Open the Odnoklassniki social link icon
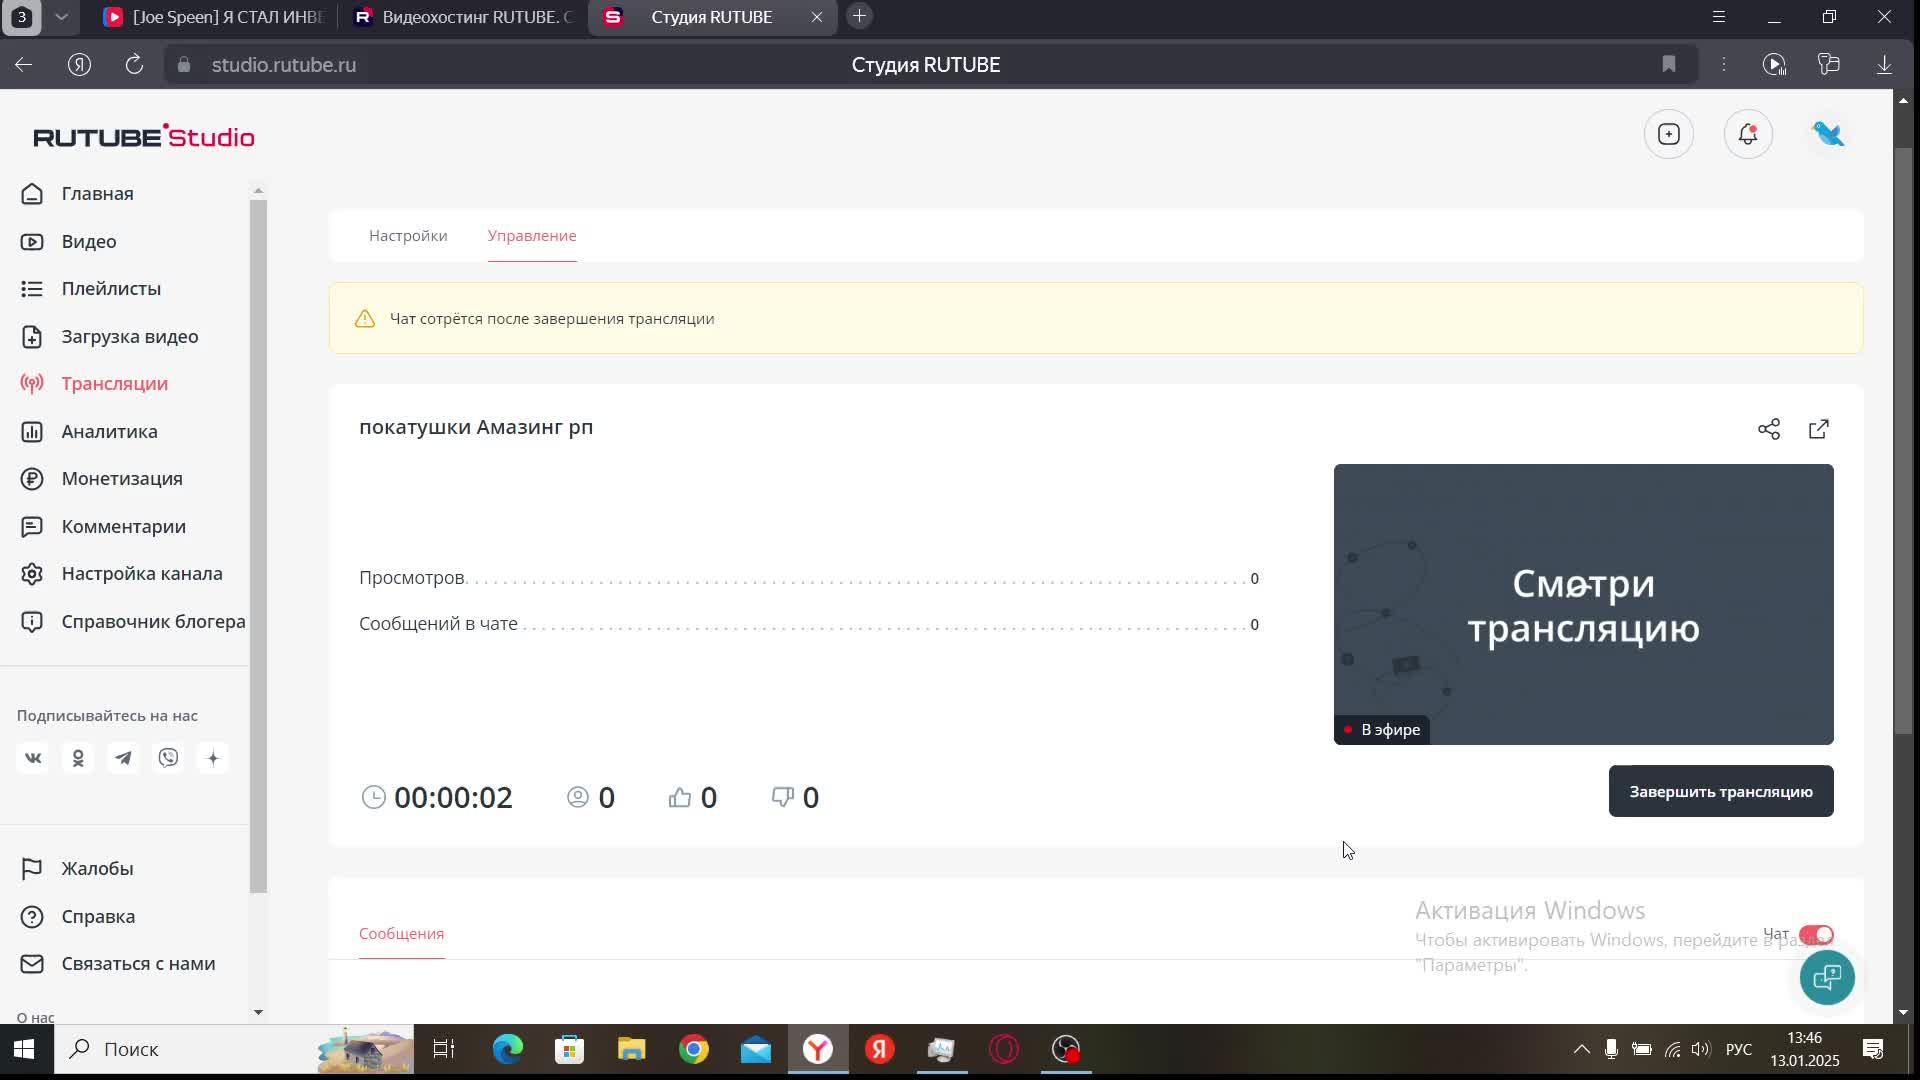 78,758
